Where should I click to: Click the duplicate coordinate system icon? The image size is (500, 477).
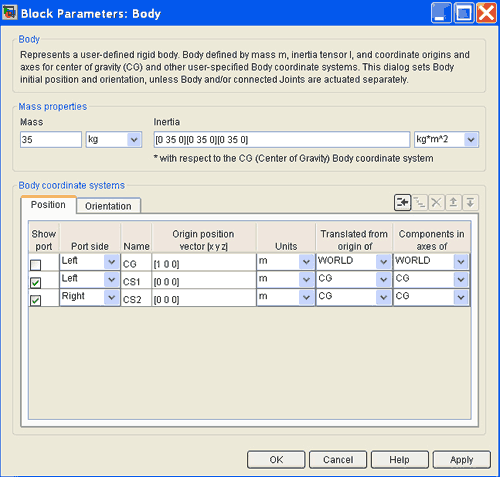pyautogui.click(x=420, y=202)
